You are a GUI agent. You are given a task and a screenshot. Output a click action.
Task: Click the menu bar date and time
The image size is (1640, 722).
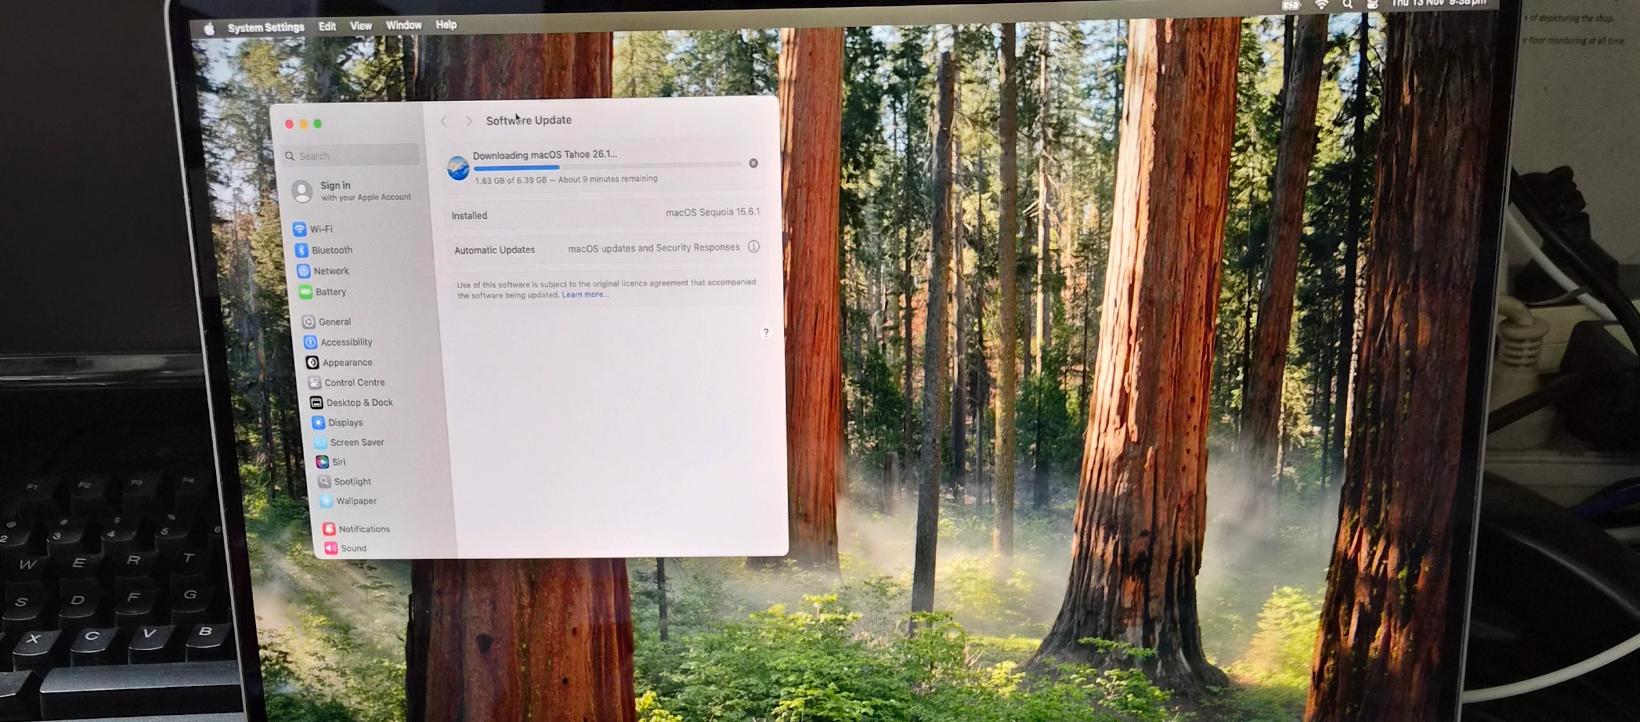1439,4
